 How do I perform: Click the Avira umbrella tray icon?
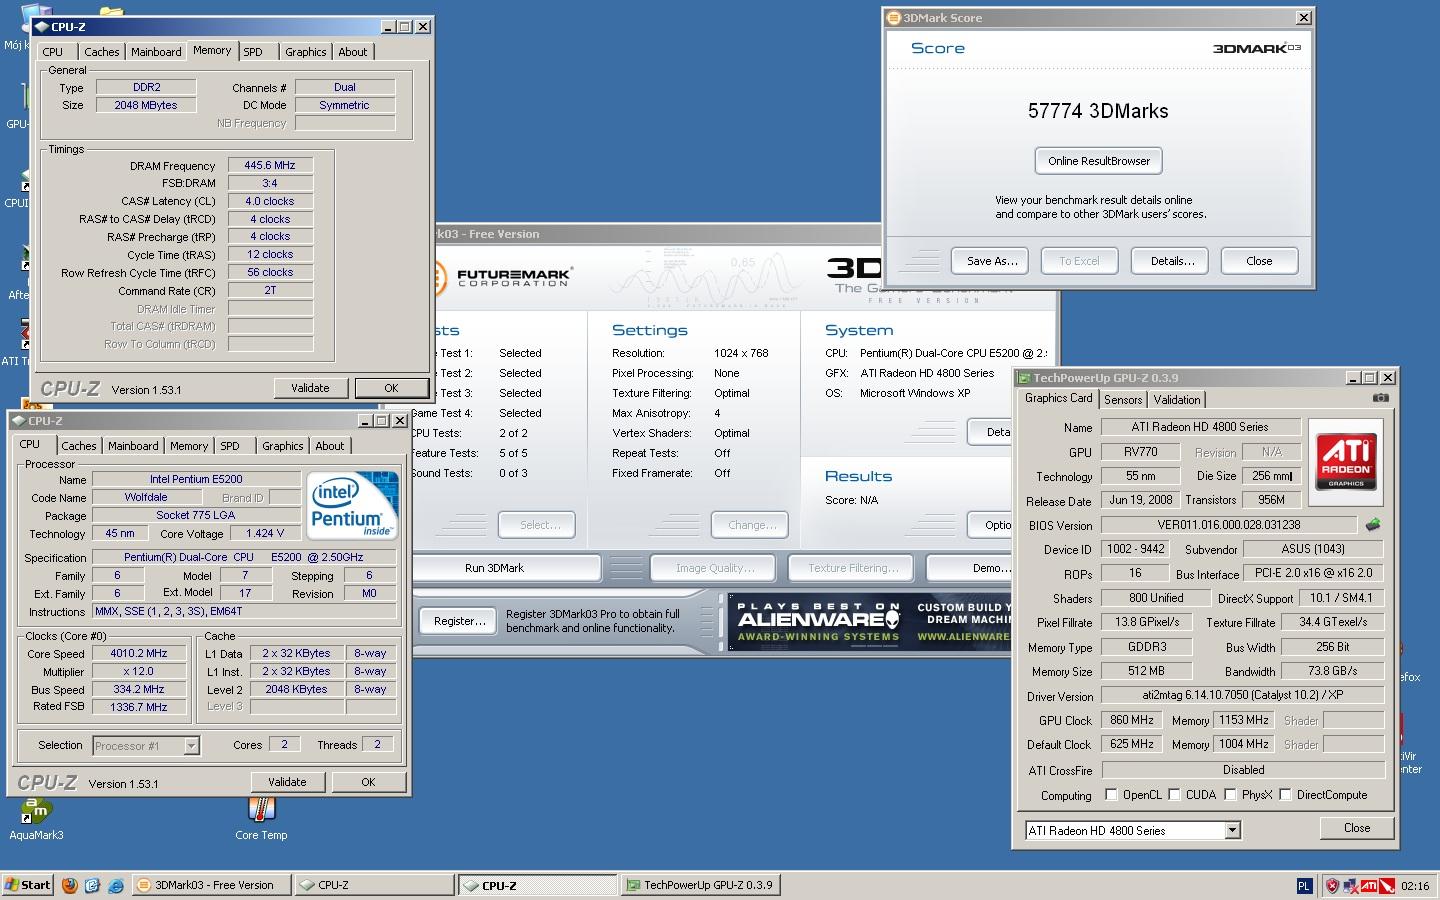point(1387,885)
